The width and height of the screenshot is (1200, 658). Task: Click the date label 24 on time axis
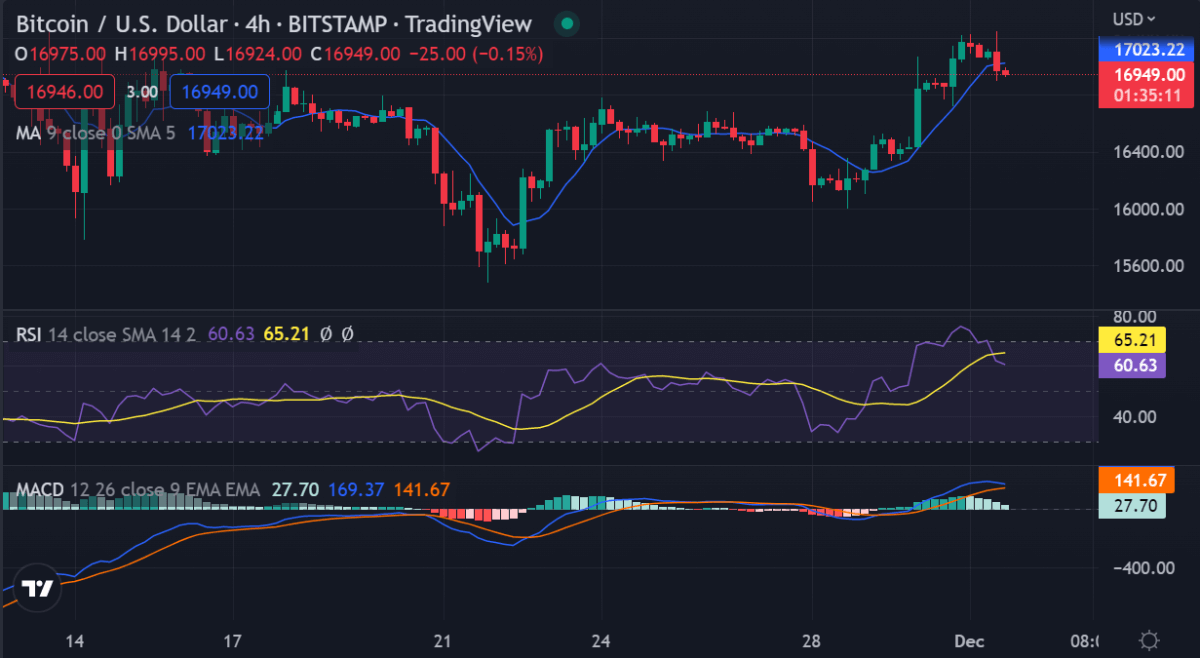tap(601, 640)
